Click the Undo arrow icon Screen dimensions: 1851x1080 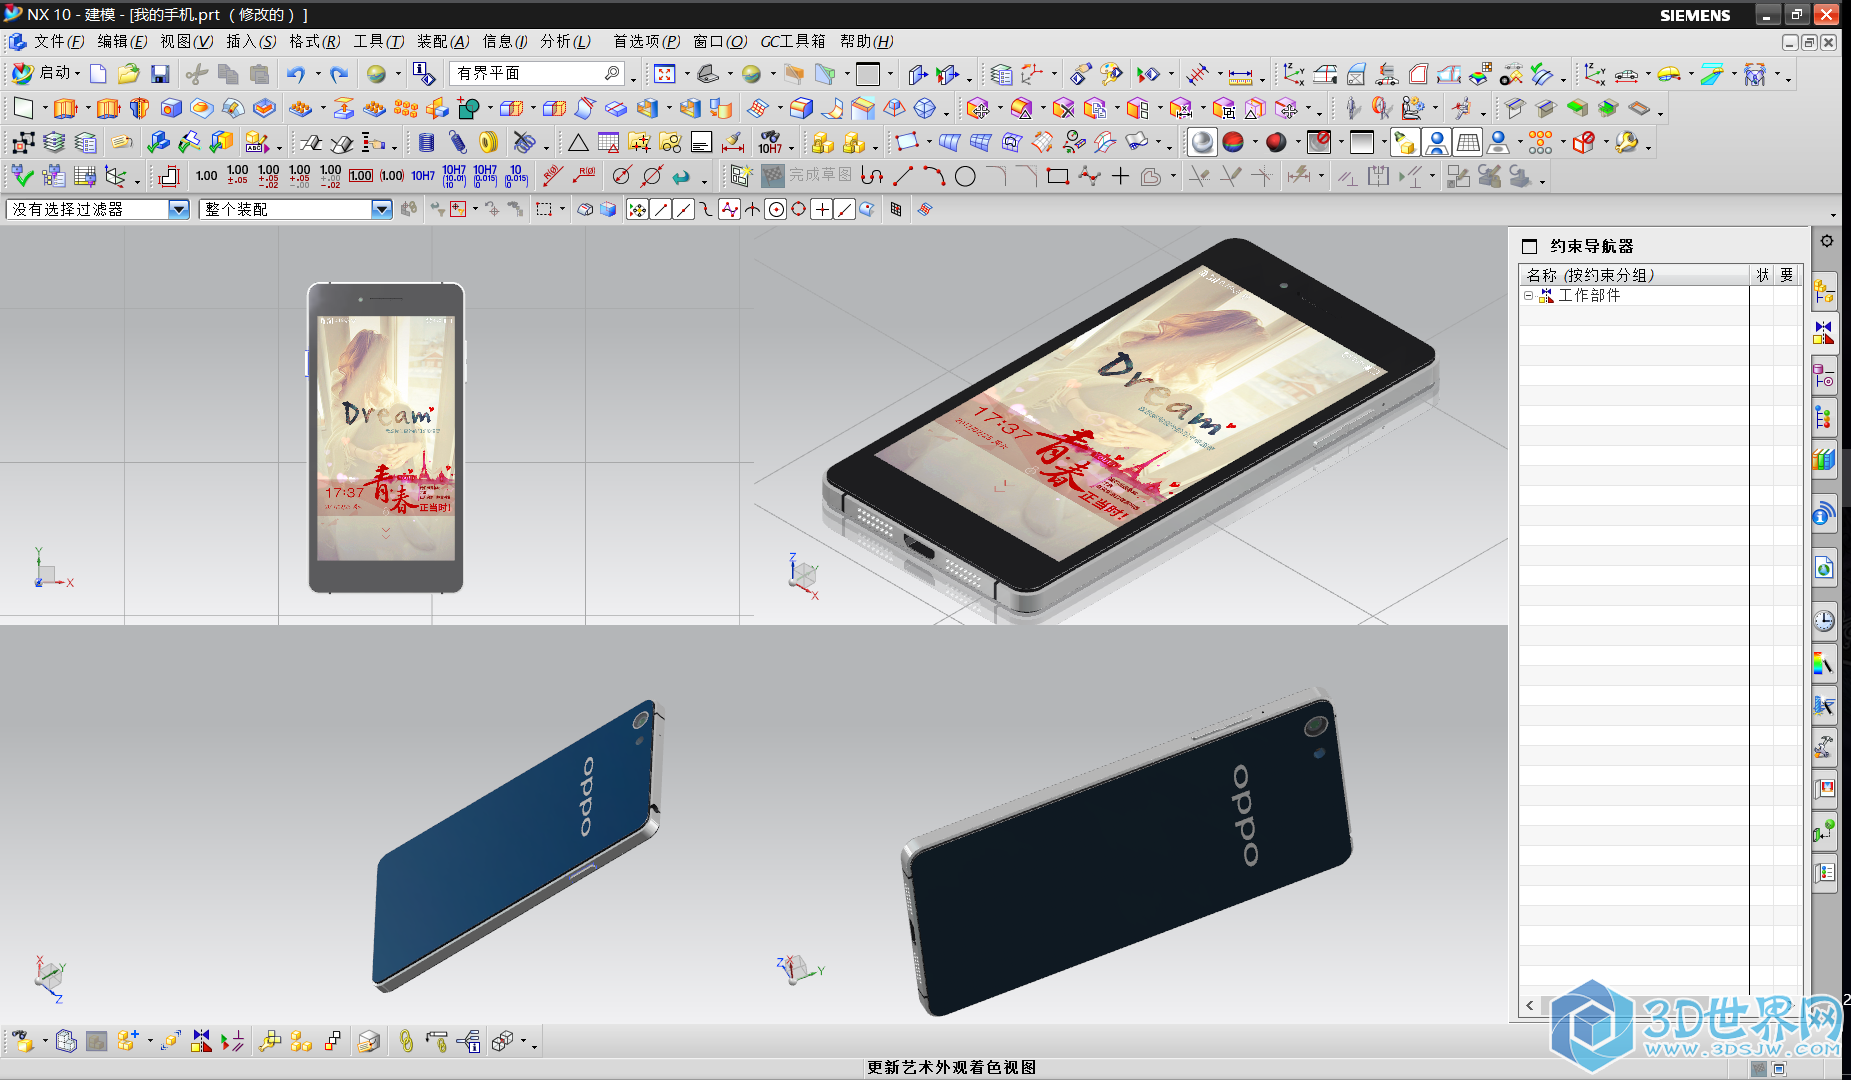click(296, 74)
